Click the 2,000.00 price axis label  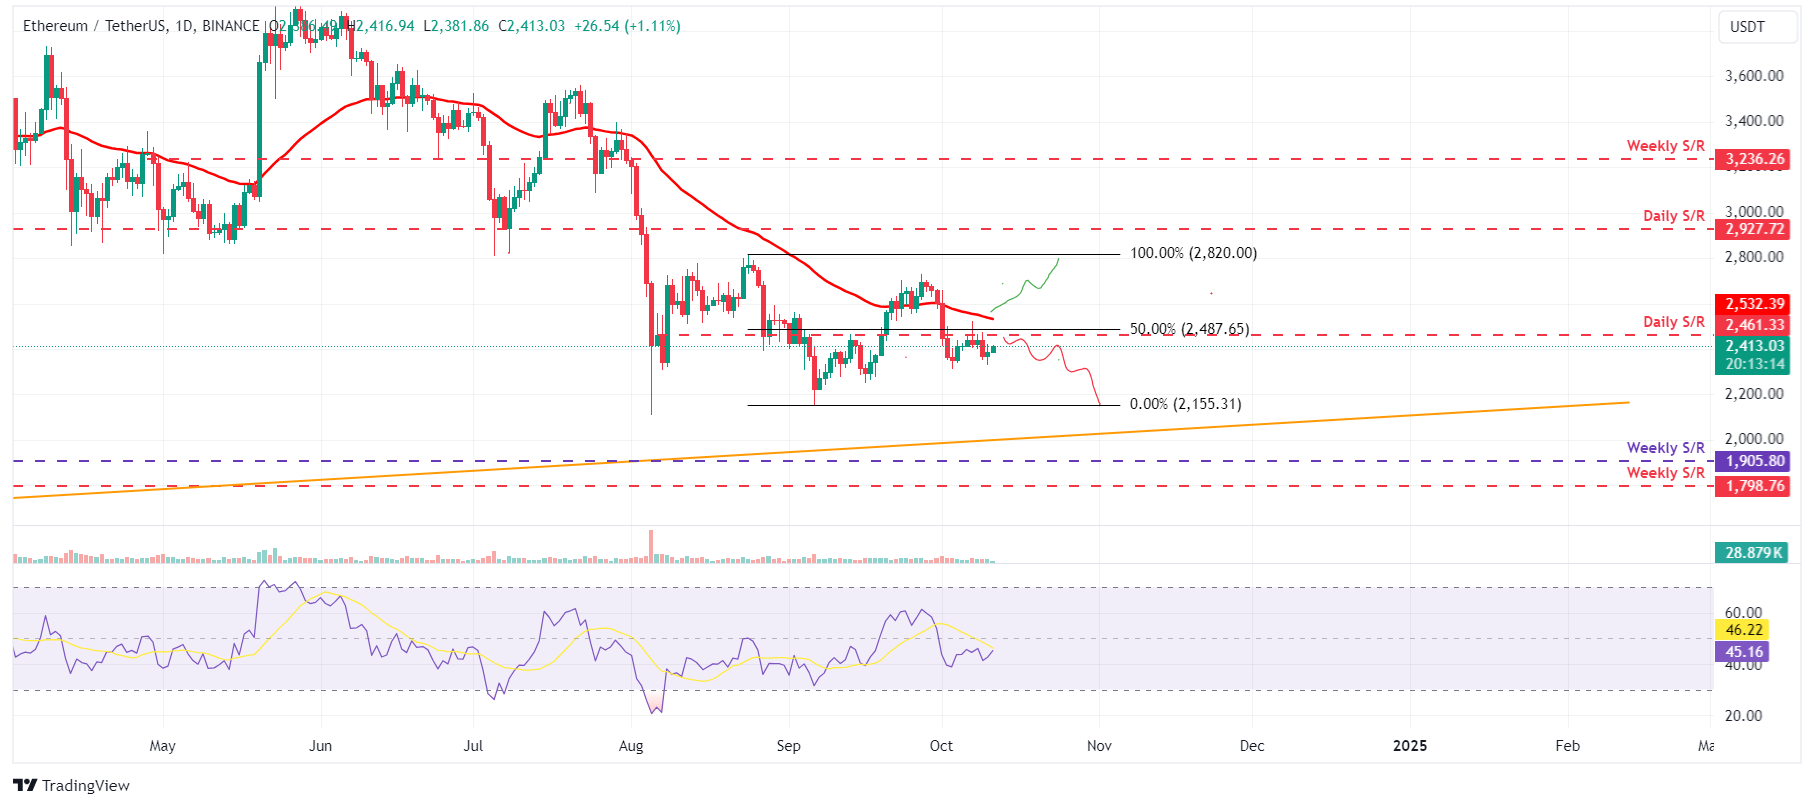click(1754, 439)
